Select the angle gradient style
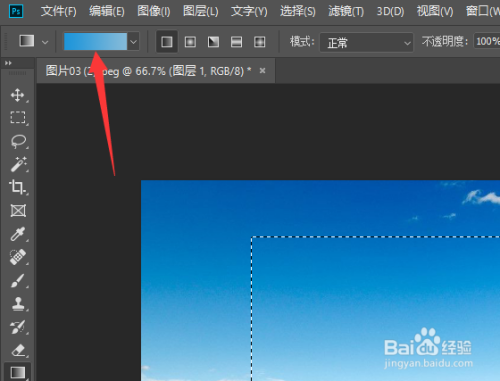The width and height of the screenshot is (500, 381). pos(213,42)
